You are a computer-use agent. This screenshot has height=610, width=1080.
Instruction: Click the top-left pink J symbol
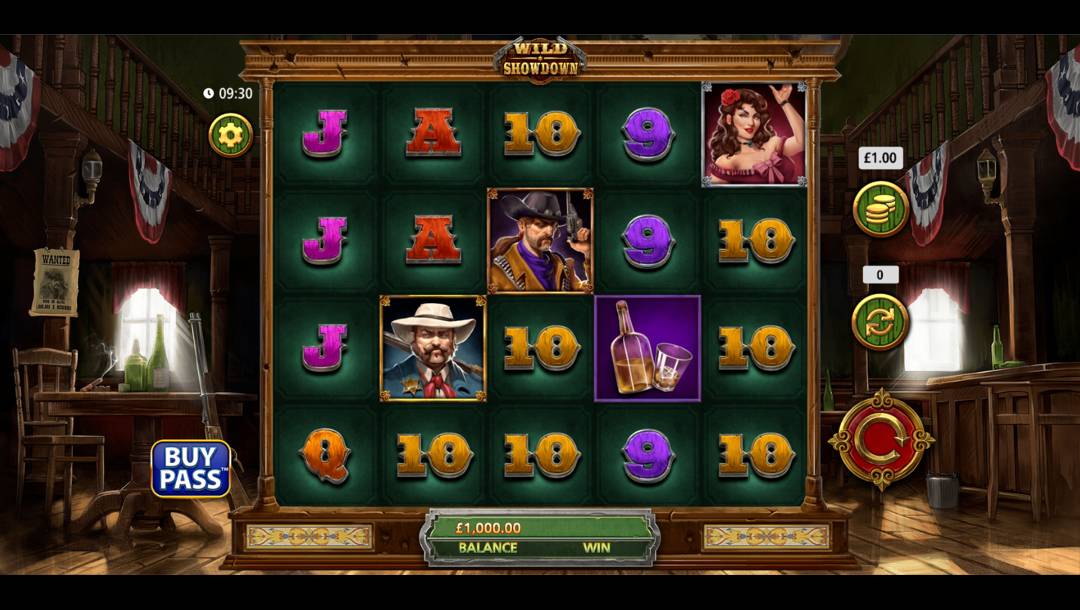pyautogui.click(x=325, y=134)
